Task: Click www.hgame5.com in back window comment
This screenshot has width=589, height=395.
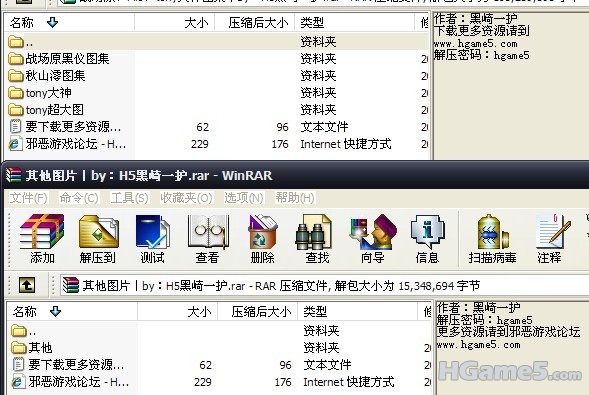Action: coord(475,44)
